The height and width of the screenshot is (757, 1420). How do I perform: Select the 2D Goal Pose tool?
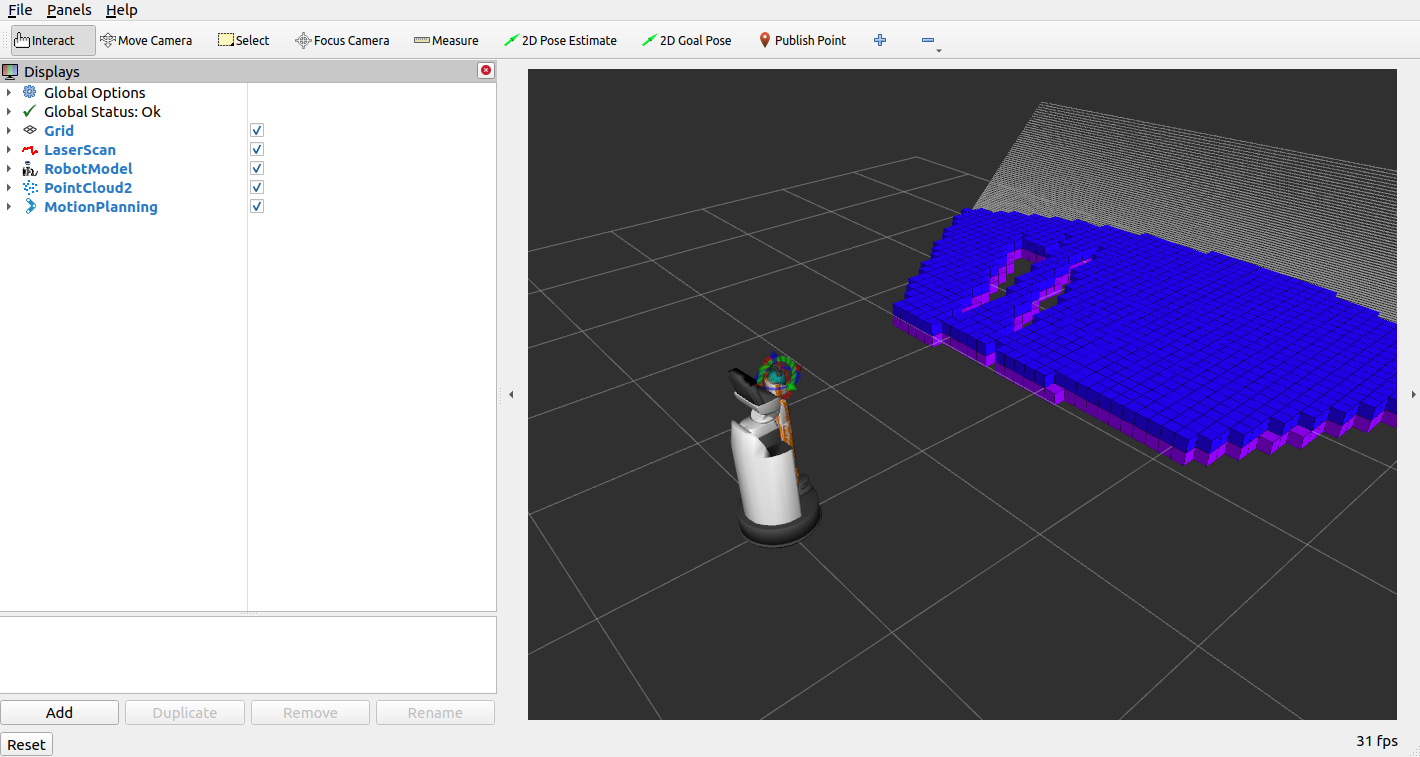(x=687, y=40)
